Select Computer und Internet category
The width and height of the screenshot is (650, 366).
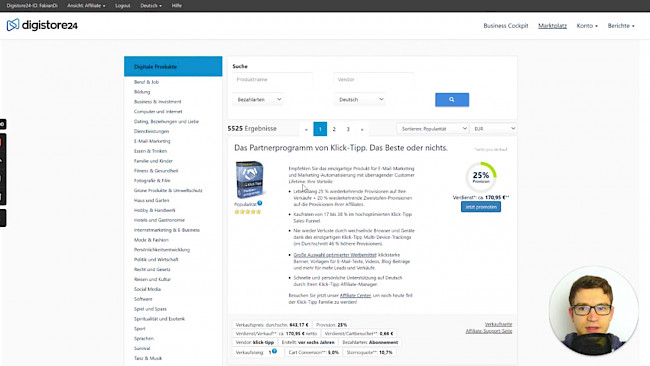158,111
